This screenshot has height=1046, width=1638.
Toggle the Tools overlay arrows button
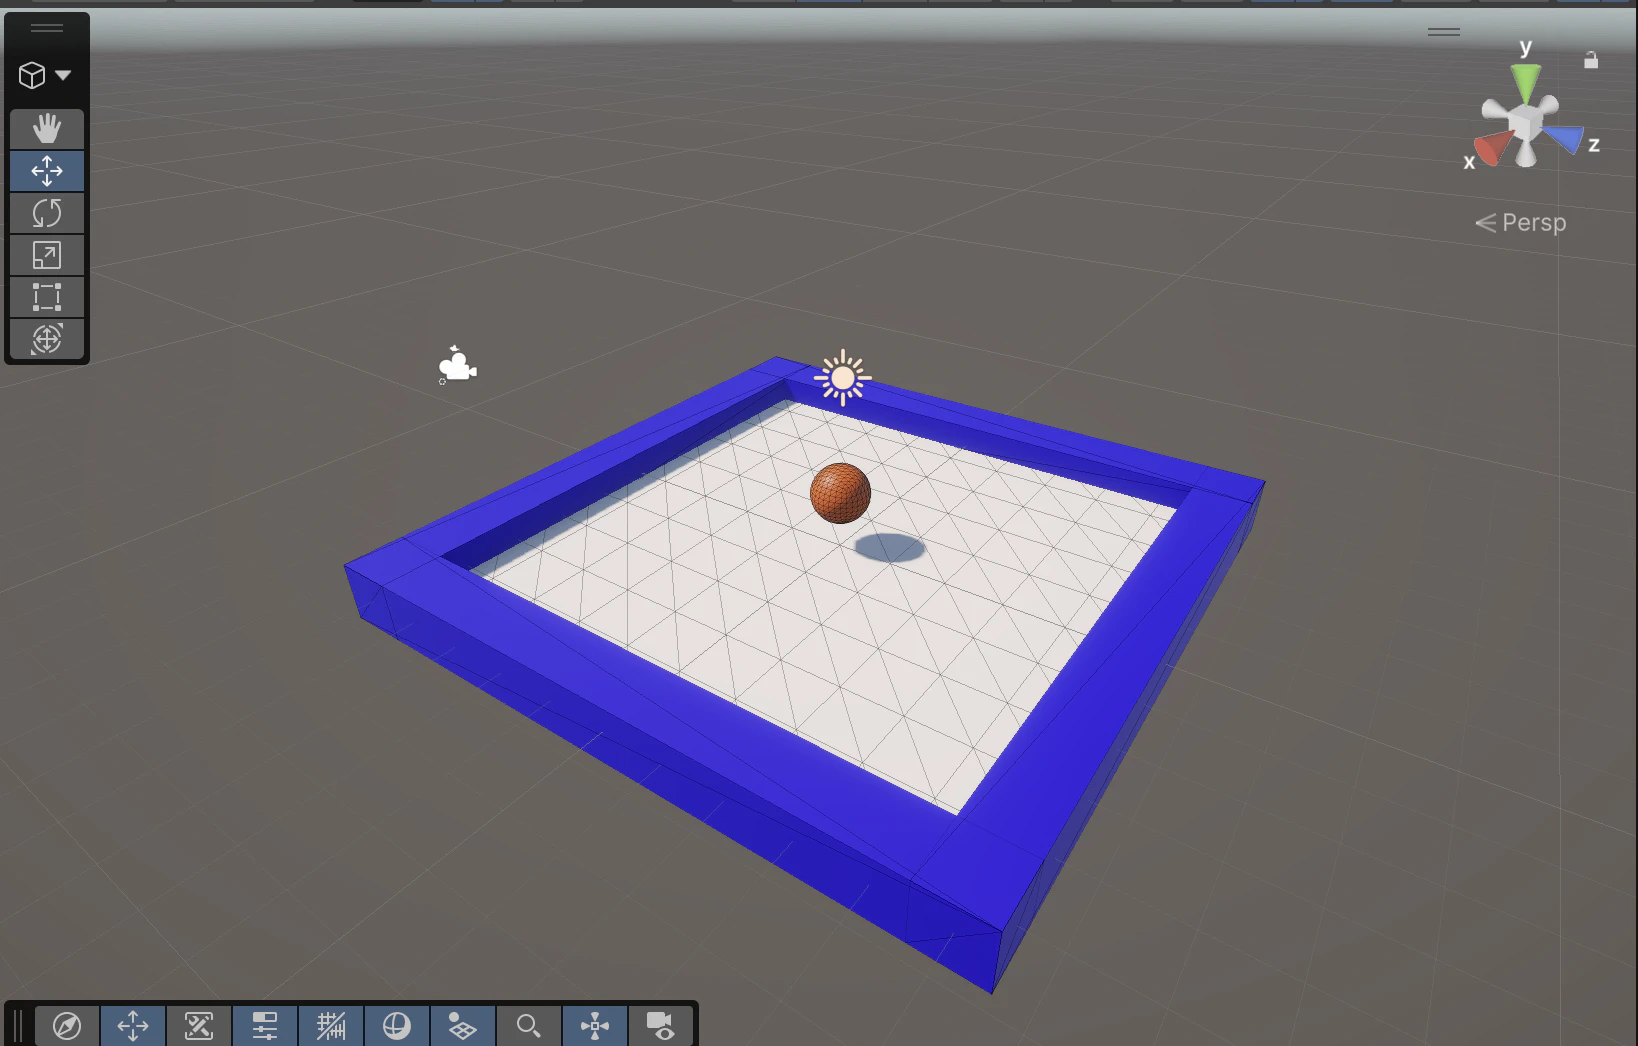[133, 1026]
